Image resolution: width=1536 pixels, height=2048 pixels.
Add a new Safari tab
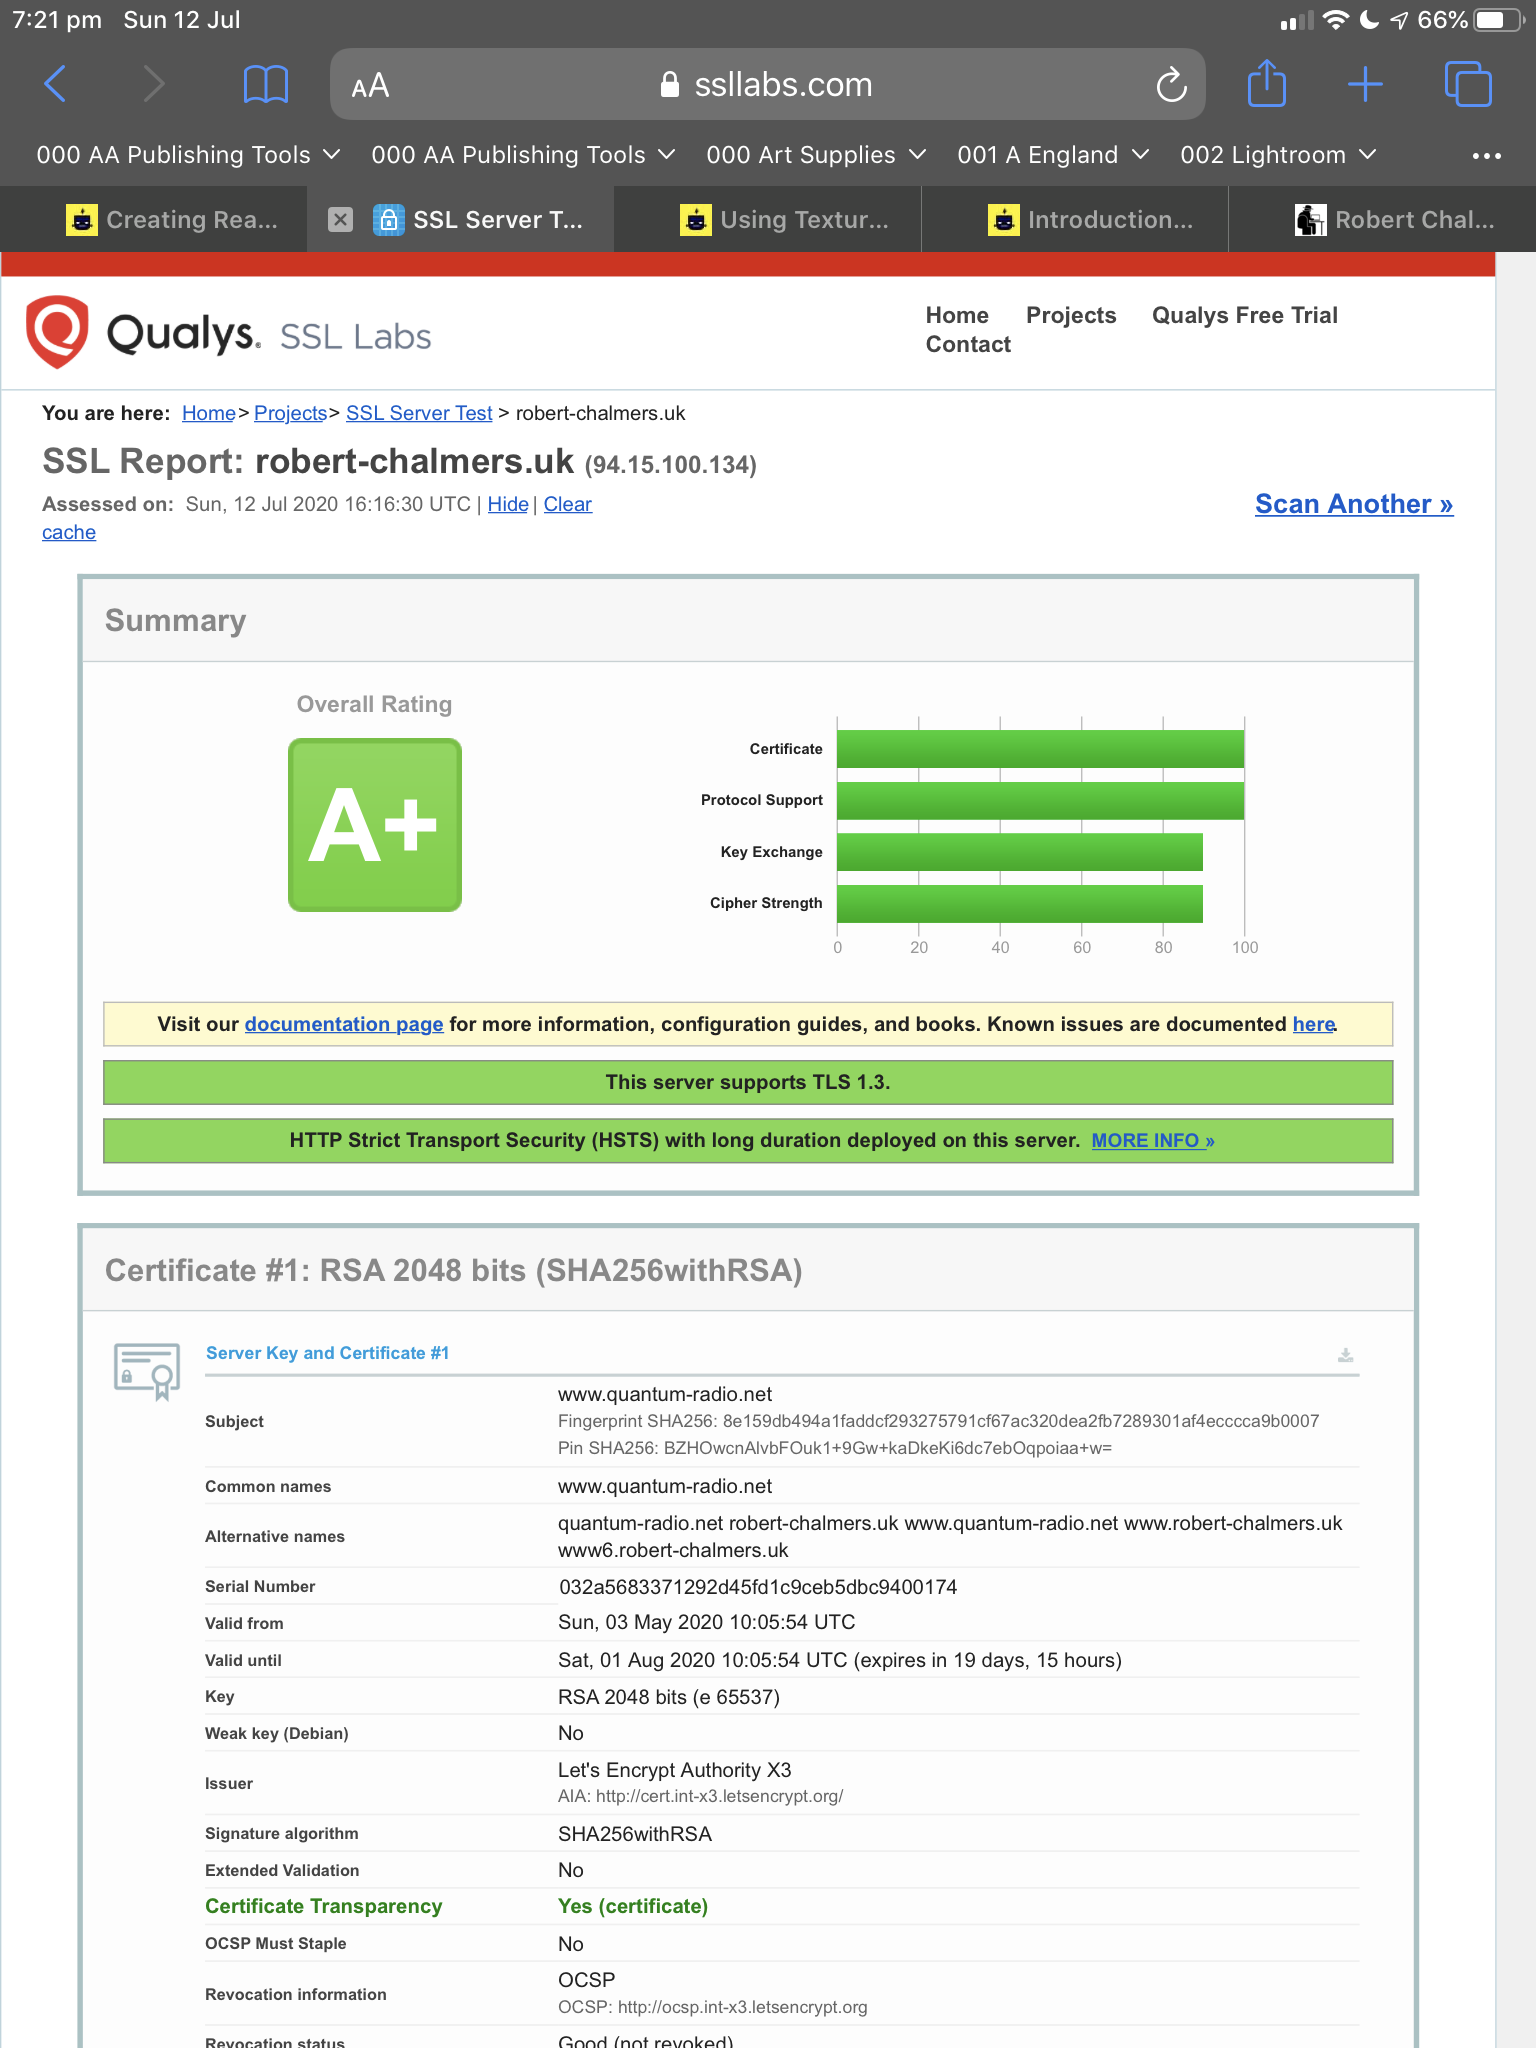tap(1365, 84)
